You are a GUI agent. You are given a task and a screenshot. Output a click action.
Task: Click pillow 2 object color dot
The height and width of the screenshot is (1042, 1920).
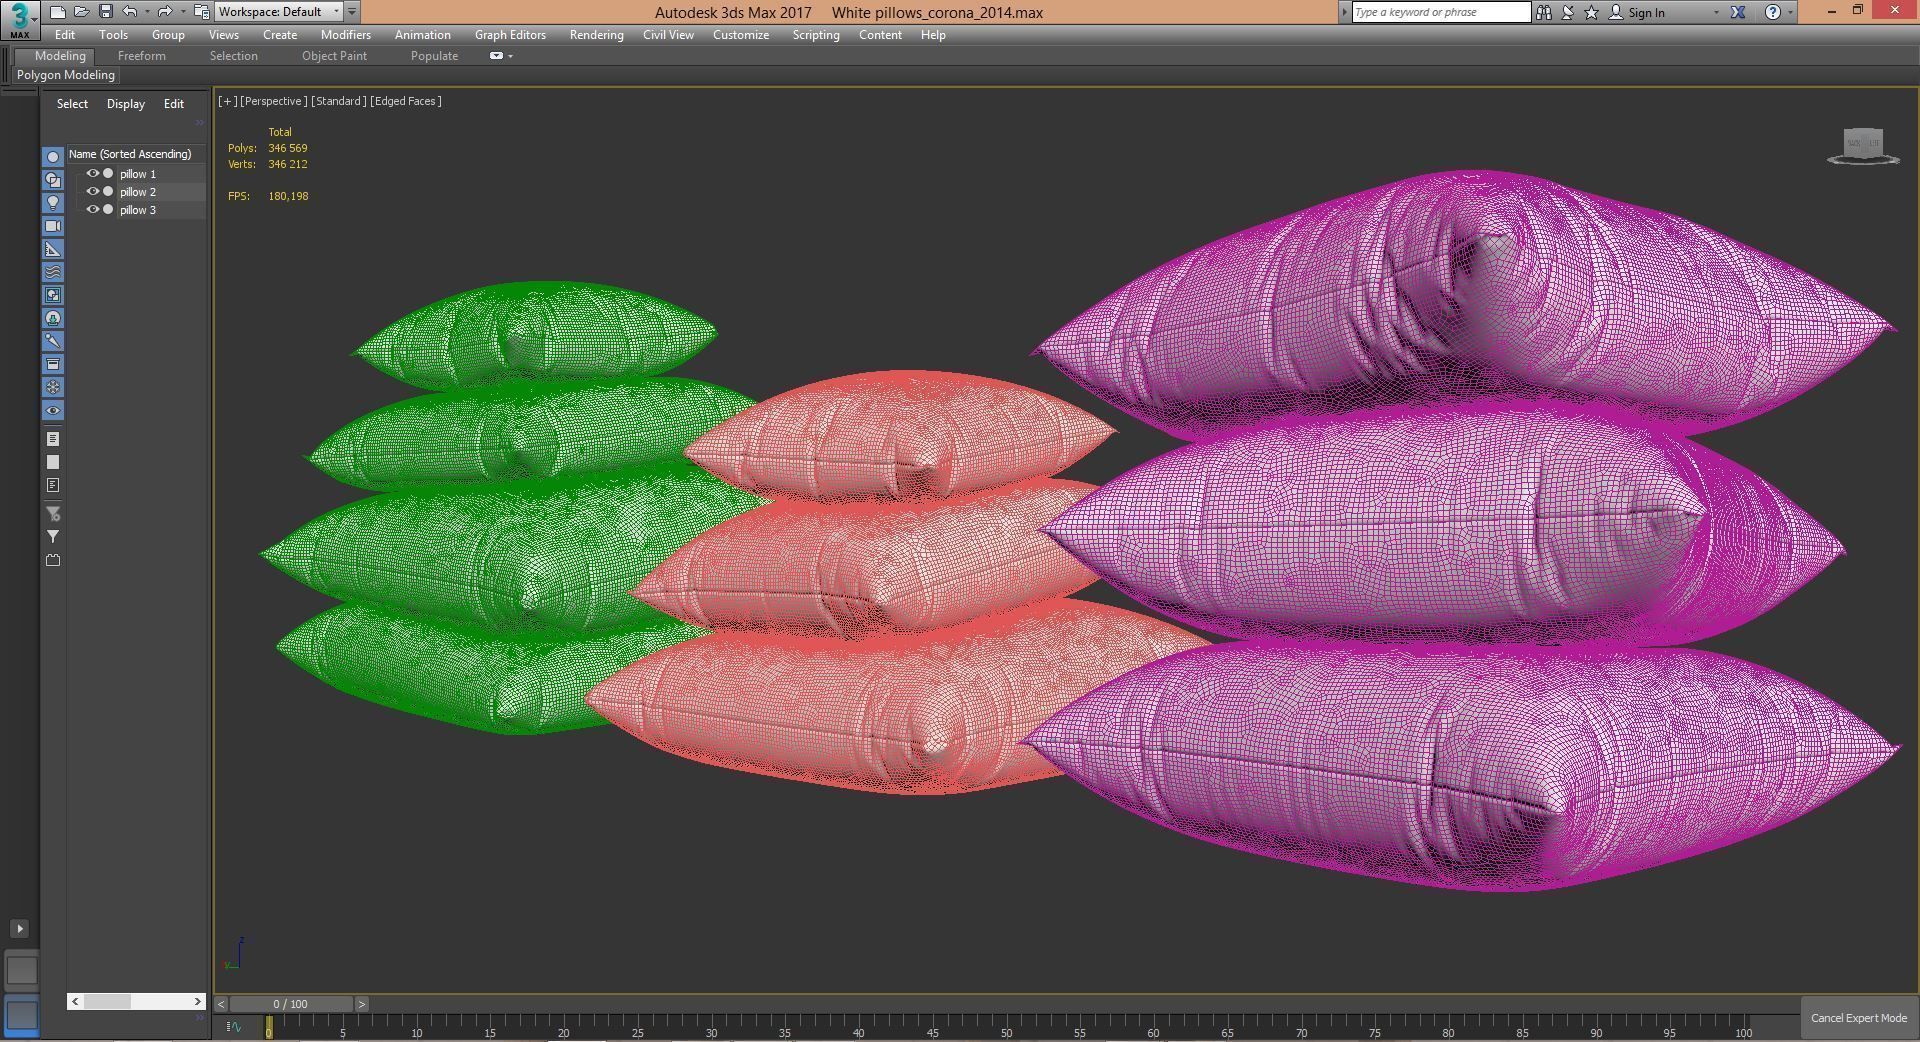click(x=108, y=191)
